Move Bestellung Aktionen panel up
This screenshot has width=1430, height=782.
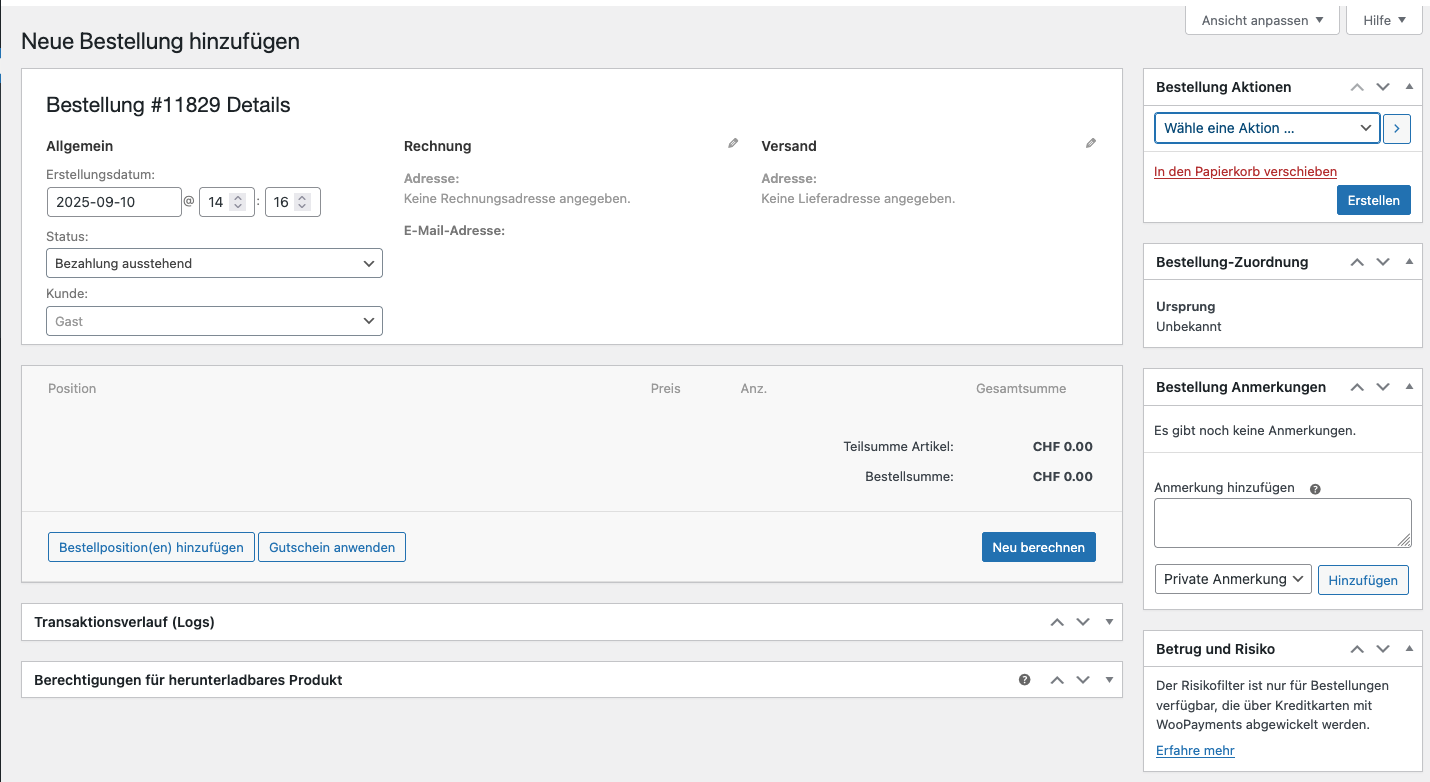pyautogui.click(x=1357, y=87)
